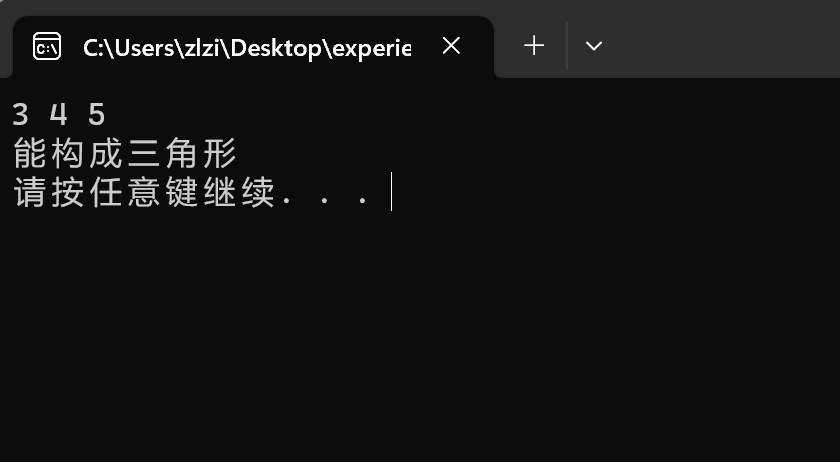The image size is (840, 462).
Task: Click the command prompt icon in the tab
Action: (x=47, y=47)
